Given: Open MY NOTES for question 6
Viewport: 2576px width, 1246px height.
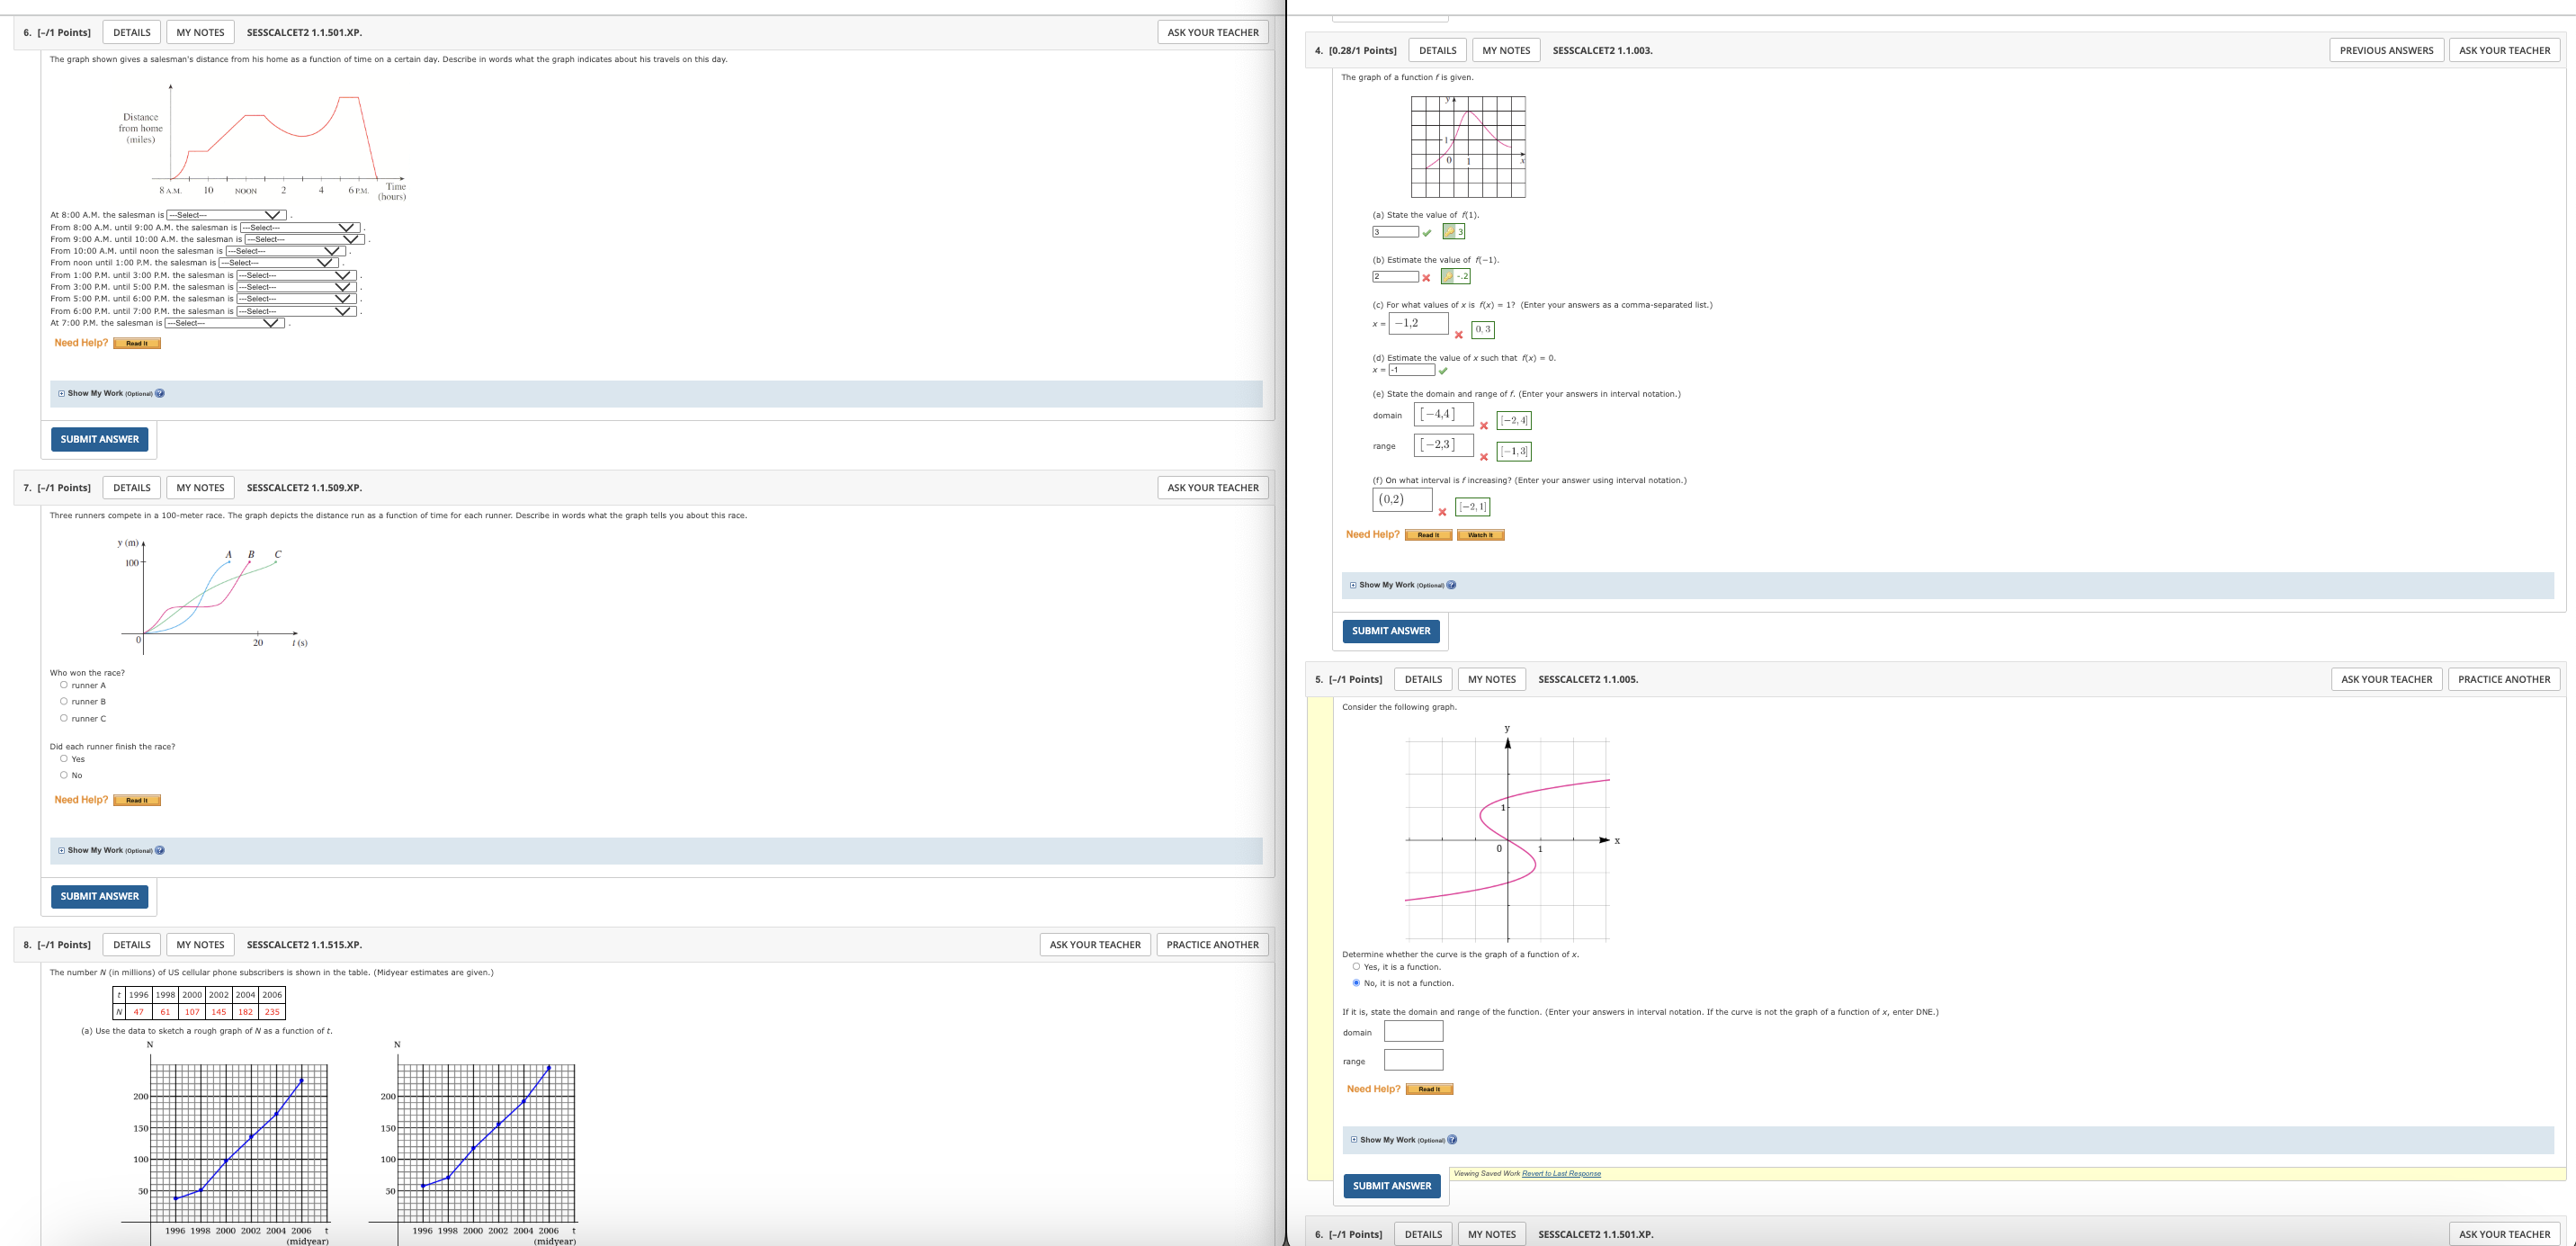Looking at the screenshot, I should (x=200, y=32).
